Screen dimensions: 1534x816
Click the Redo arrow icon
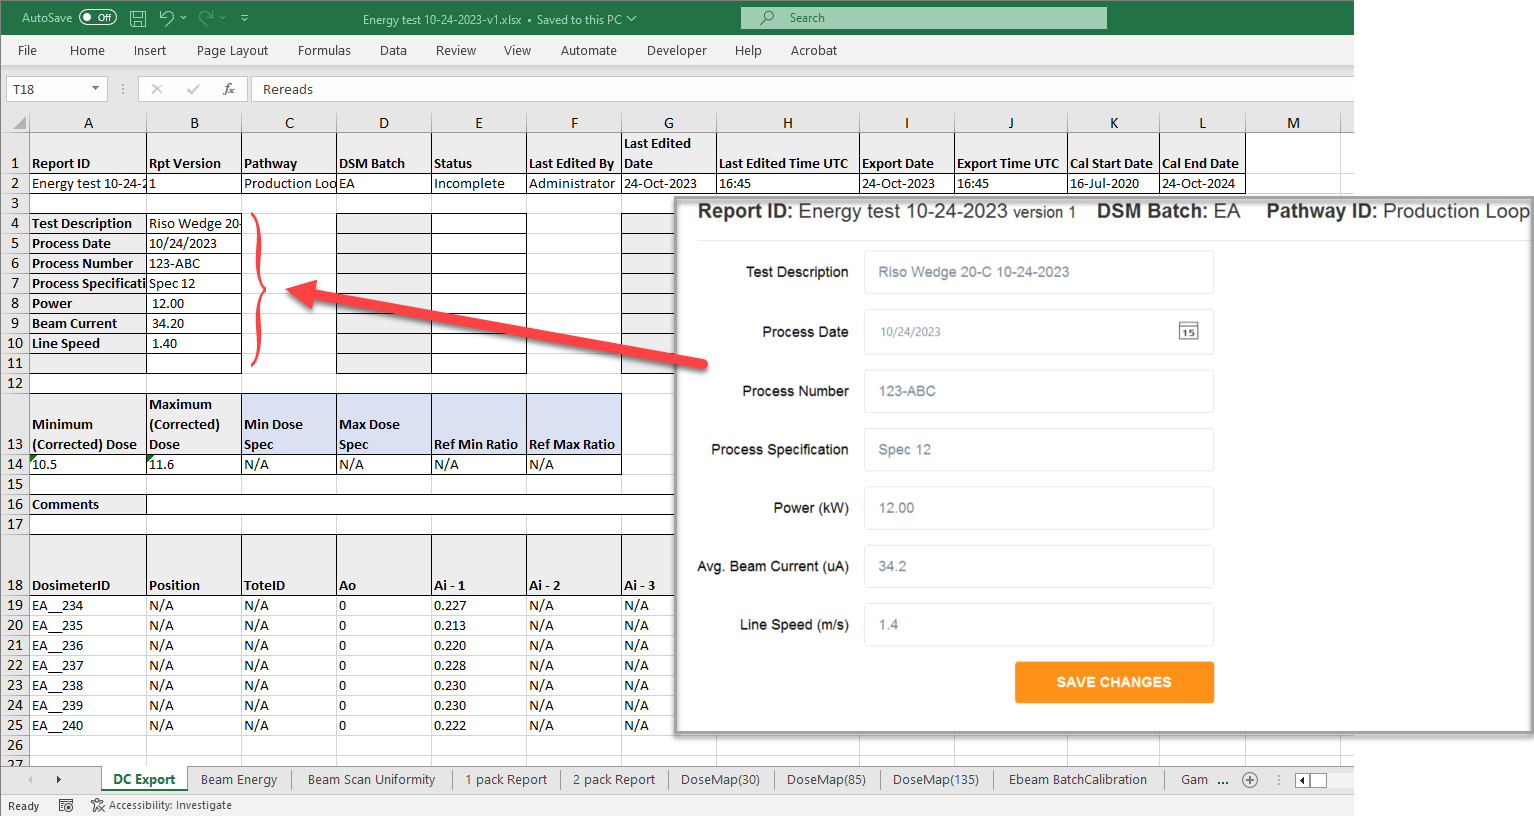(206, 18)
